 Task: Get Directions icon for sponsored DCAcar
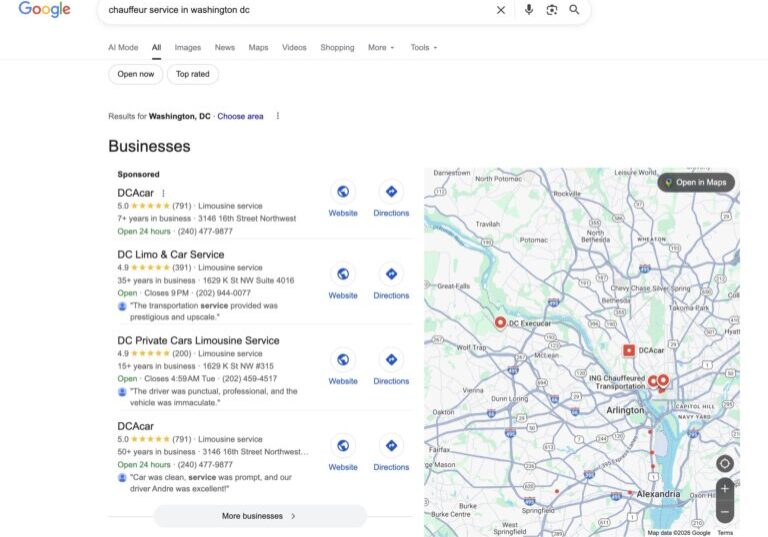click(x=391, y=192)
